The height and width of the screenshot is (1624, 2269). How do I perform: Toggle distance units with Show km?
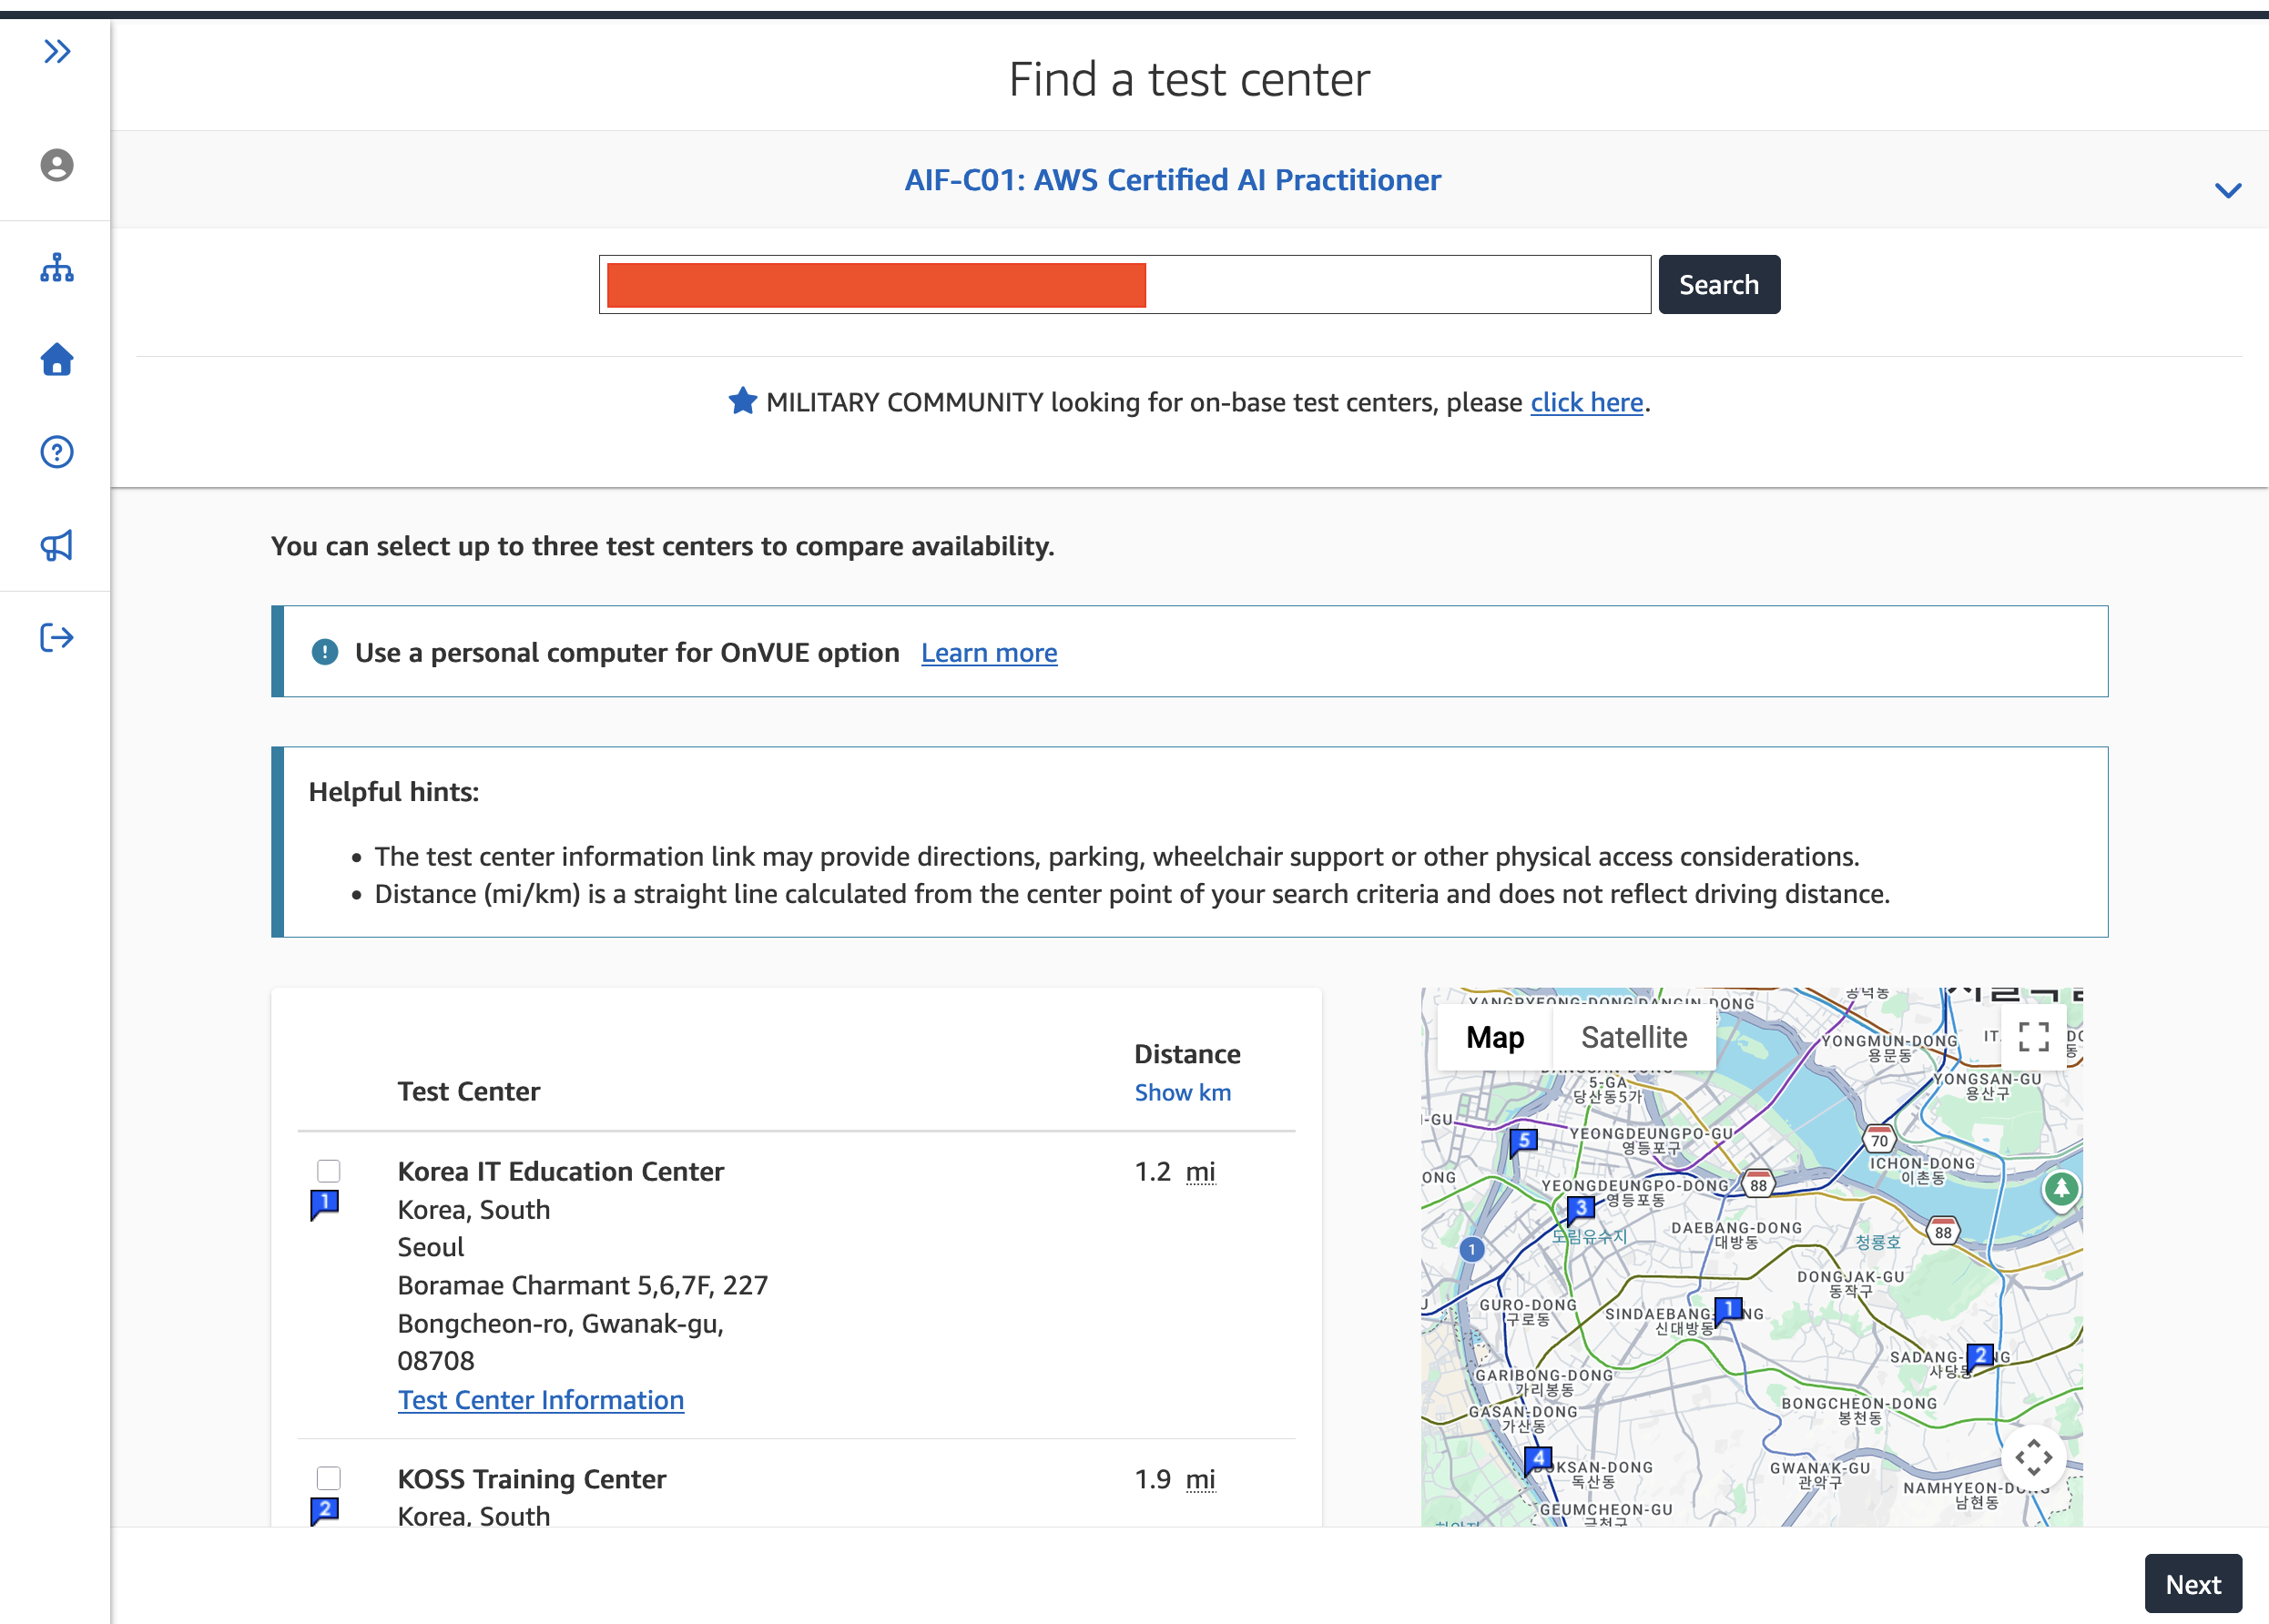click(x=1183, y=1093)
